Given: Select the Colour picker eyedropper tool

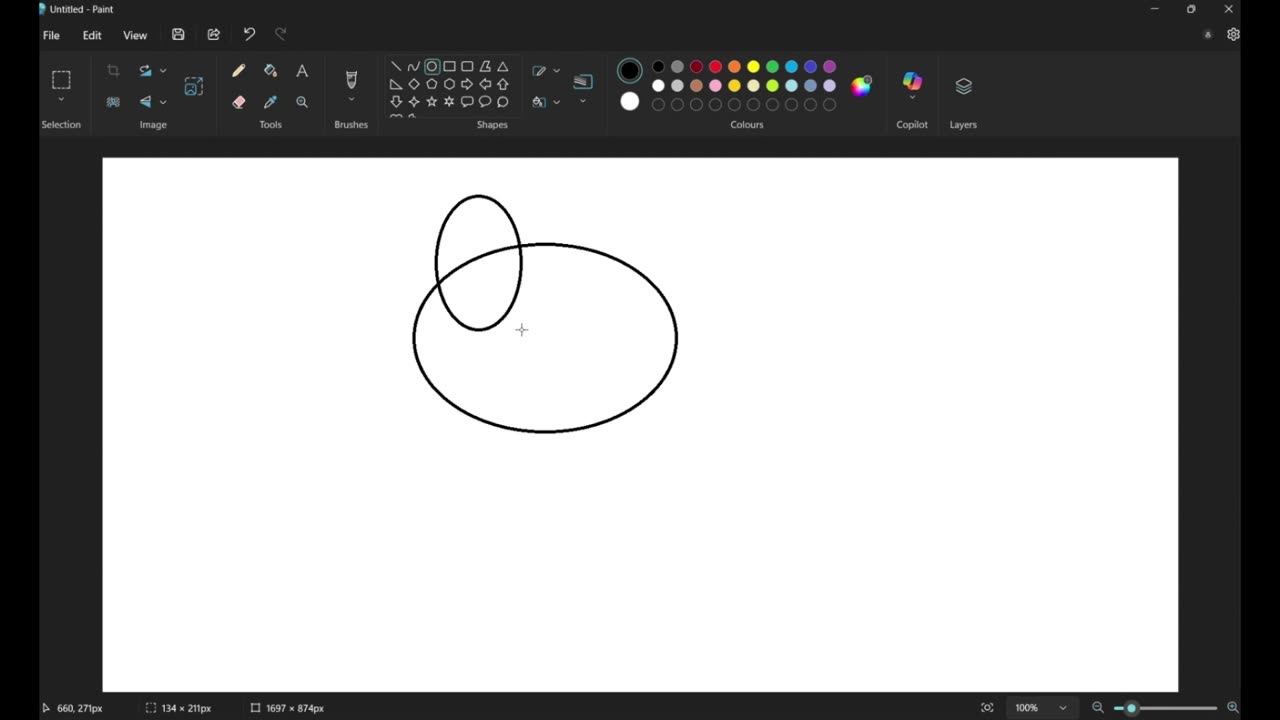Looking at the screenshot, I should coord(270,102).
